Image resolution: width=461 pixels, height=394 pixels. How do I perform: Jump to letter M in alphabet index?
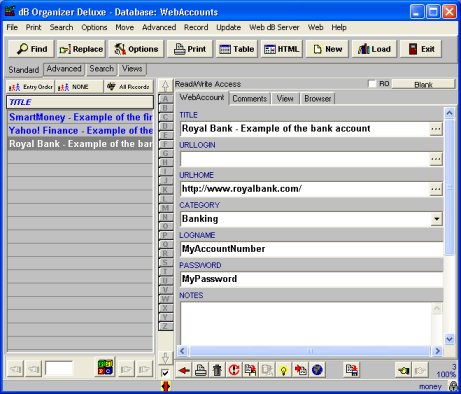click(x=165, y=208)
